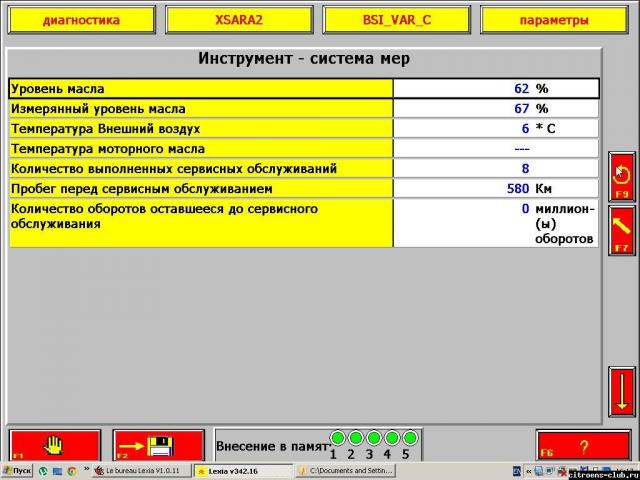Image resolution: width=640 pixels, height=480 pixels.
Task: Click the show desktop quick launch icon
Action: [x=57, y=471]
